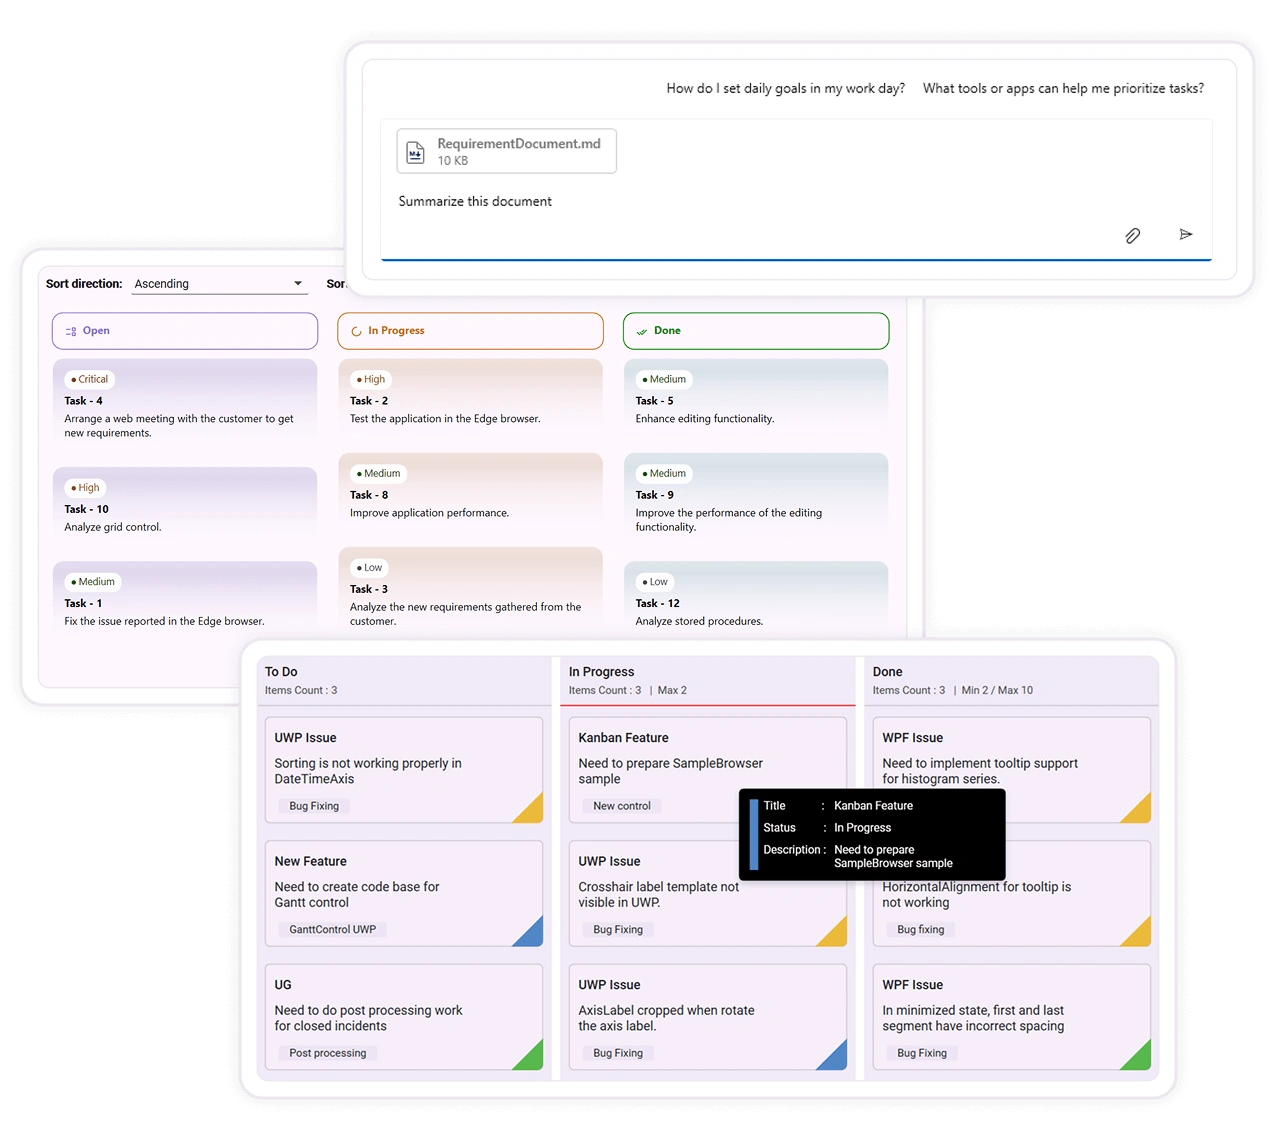This screenshot has width=1275, height=1143.
Task: Open the UWP Issue DateTimeAxis sorting card
Action: pyautogui.click(x=404, y=770)
